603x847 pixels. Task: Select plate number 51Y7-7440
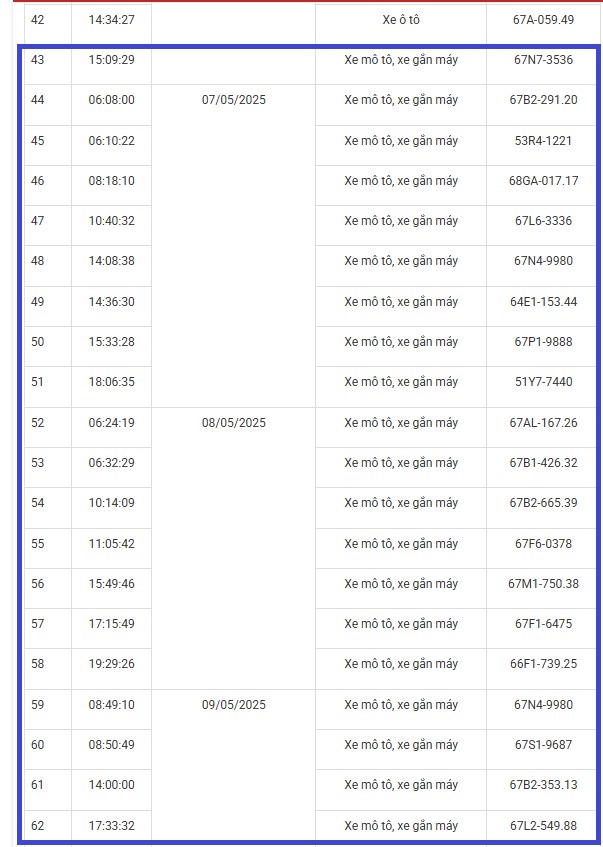[543, 382]
